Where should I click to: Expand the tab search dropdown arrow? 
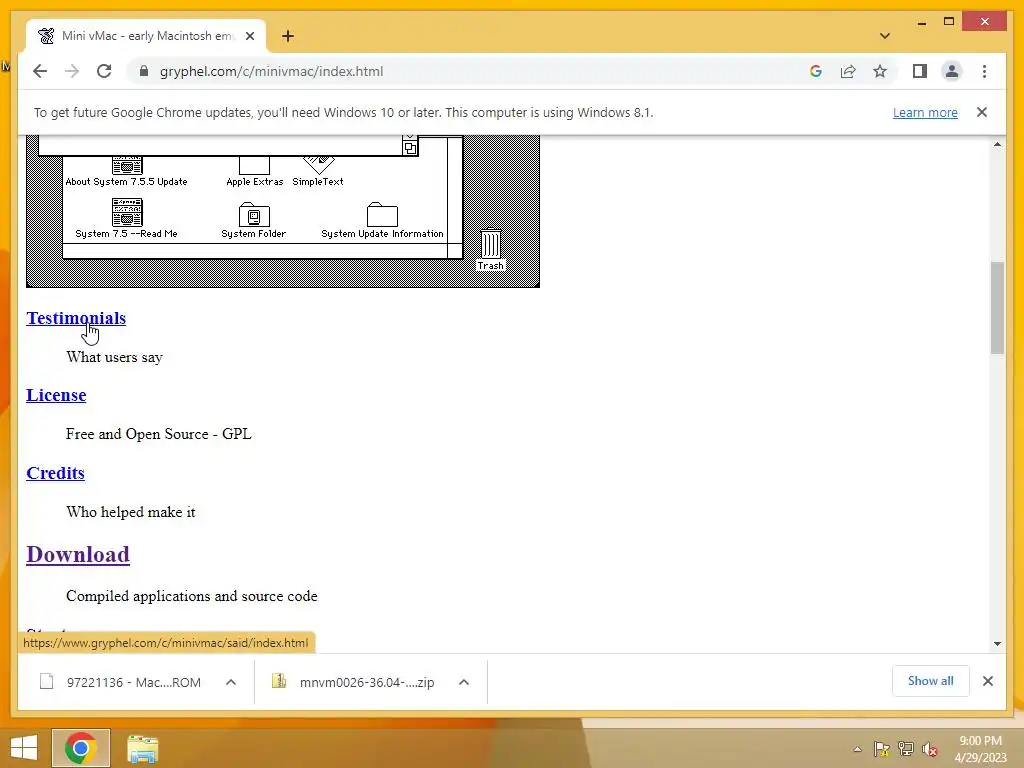coord(885,36)
